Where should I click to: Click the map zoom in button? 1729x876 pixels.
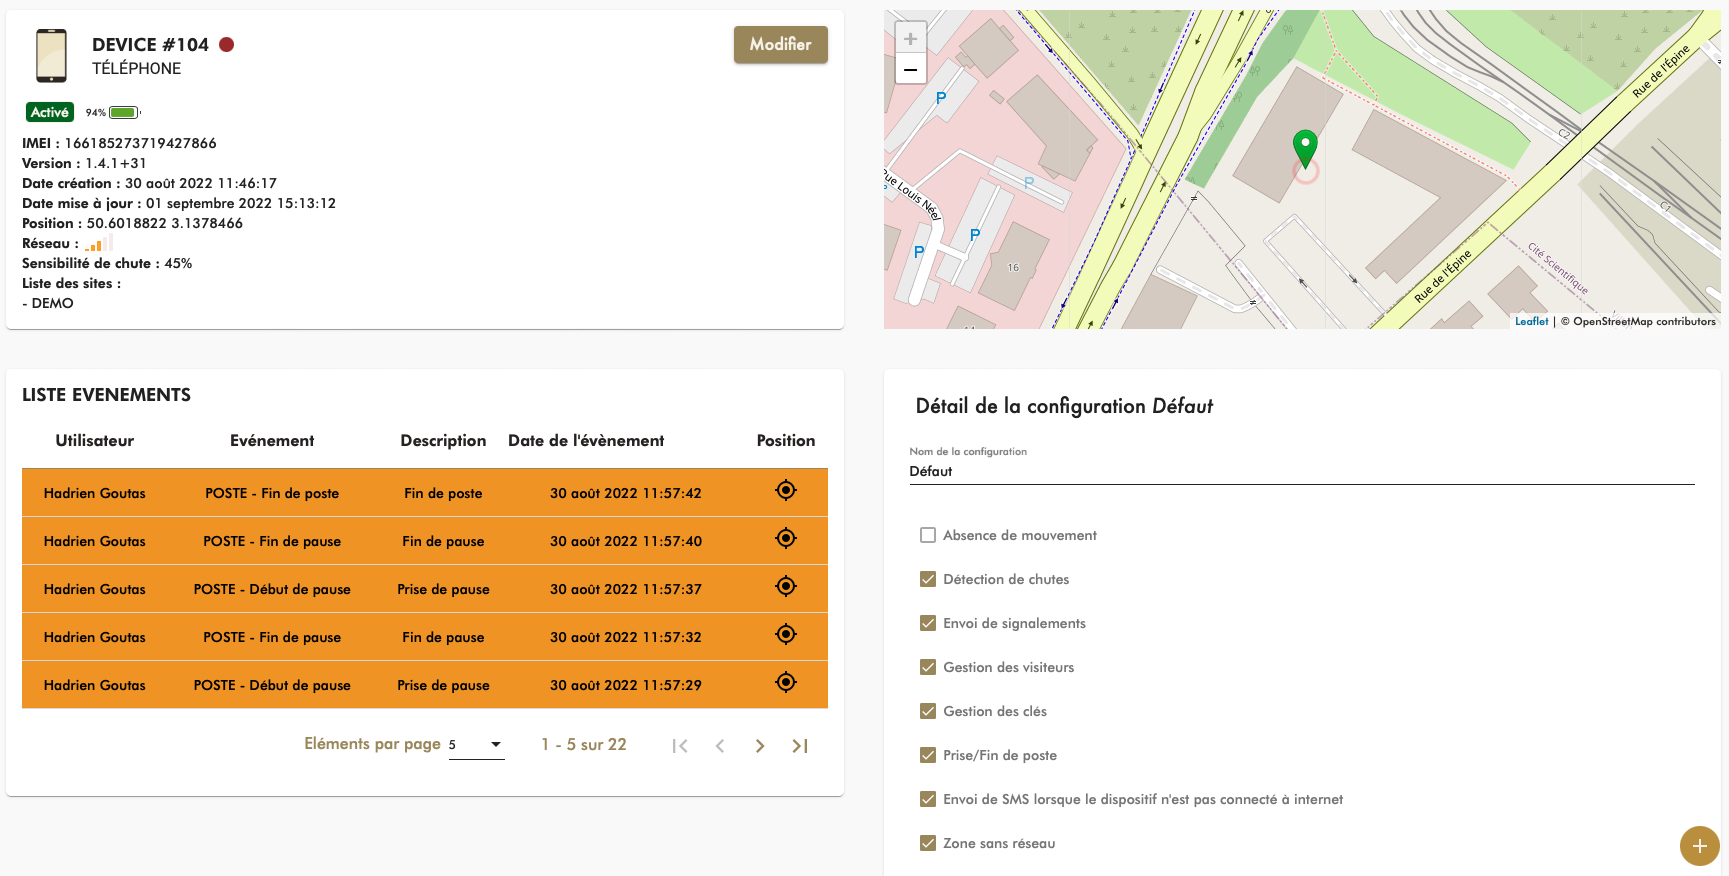pyautogui.click(x=910, y=39)
